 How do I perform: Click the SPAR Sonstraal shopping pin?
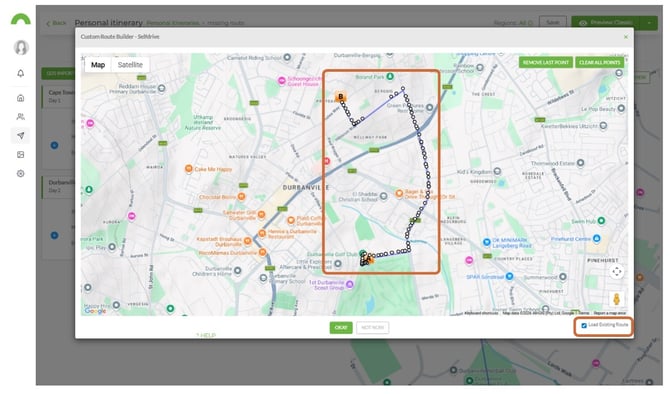tap(509, 276)
